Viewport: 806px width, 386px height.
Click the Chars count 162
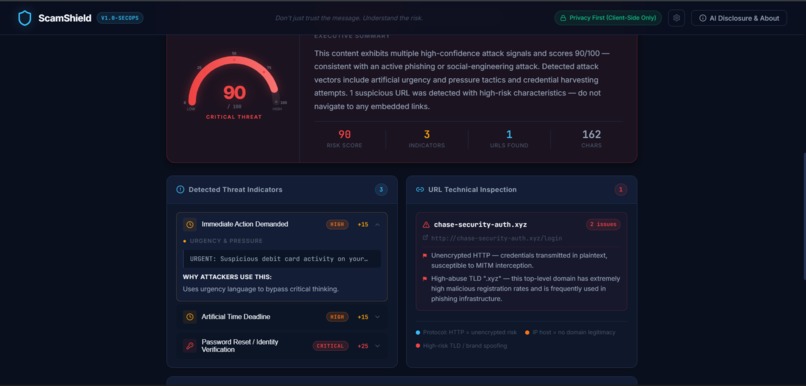592,134
